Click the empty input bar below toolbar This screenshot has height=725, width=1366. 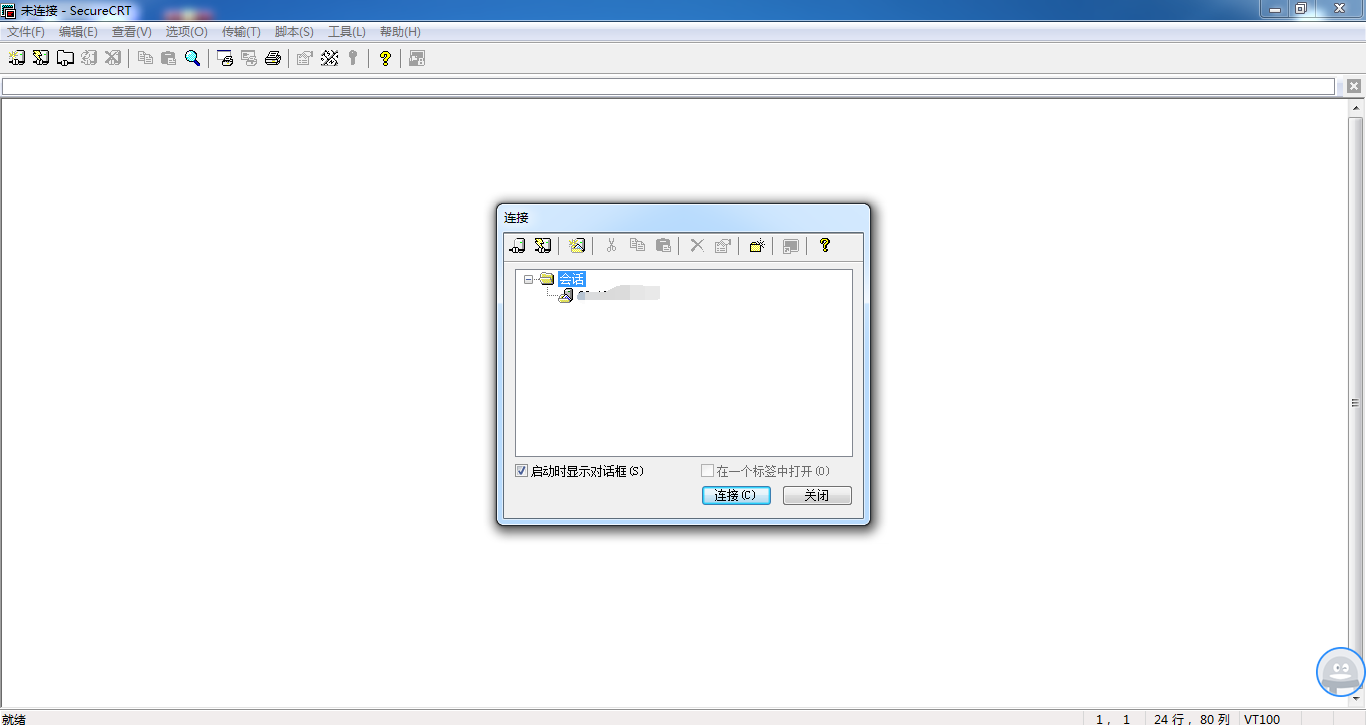pyautogui.click(x=668, y=87)
